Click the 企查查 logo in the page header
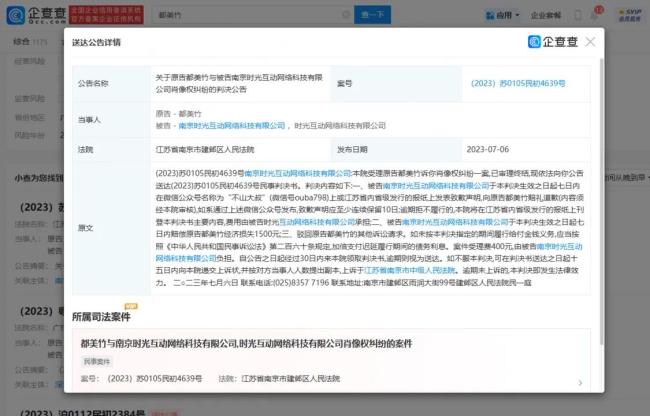This screenshot has height=416, width=650. [x=36, y=15]
